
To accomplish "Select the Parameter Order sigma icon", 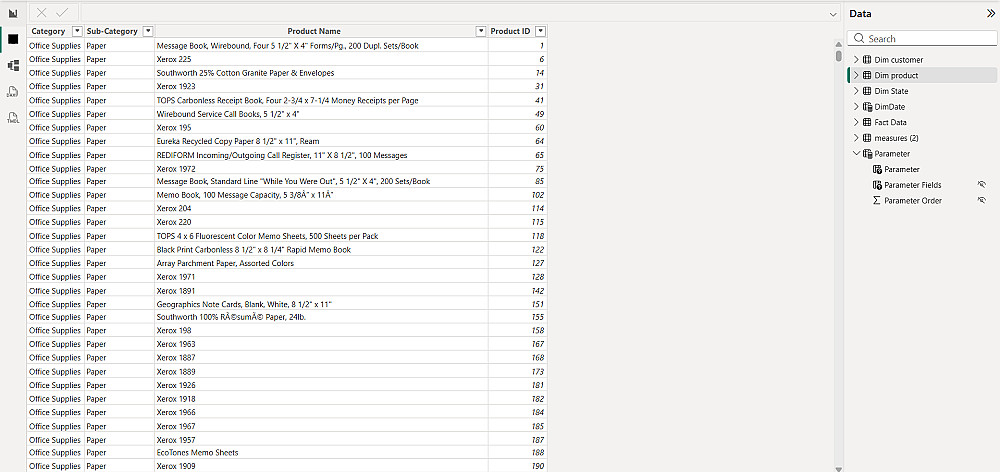I will point(878,201).
